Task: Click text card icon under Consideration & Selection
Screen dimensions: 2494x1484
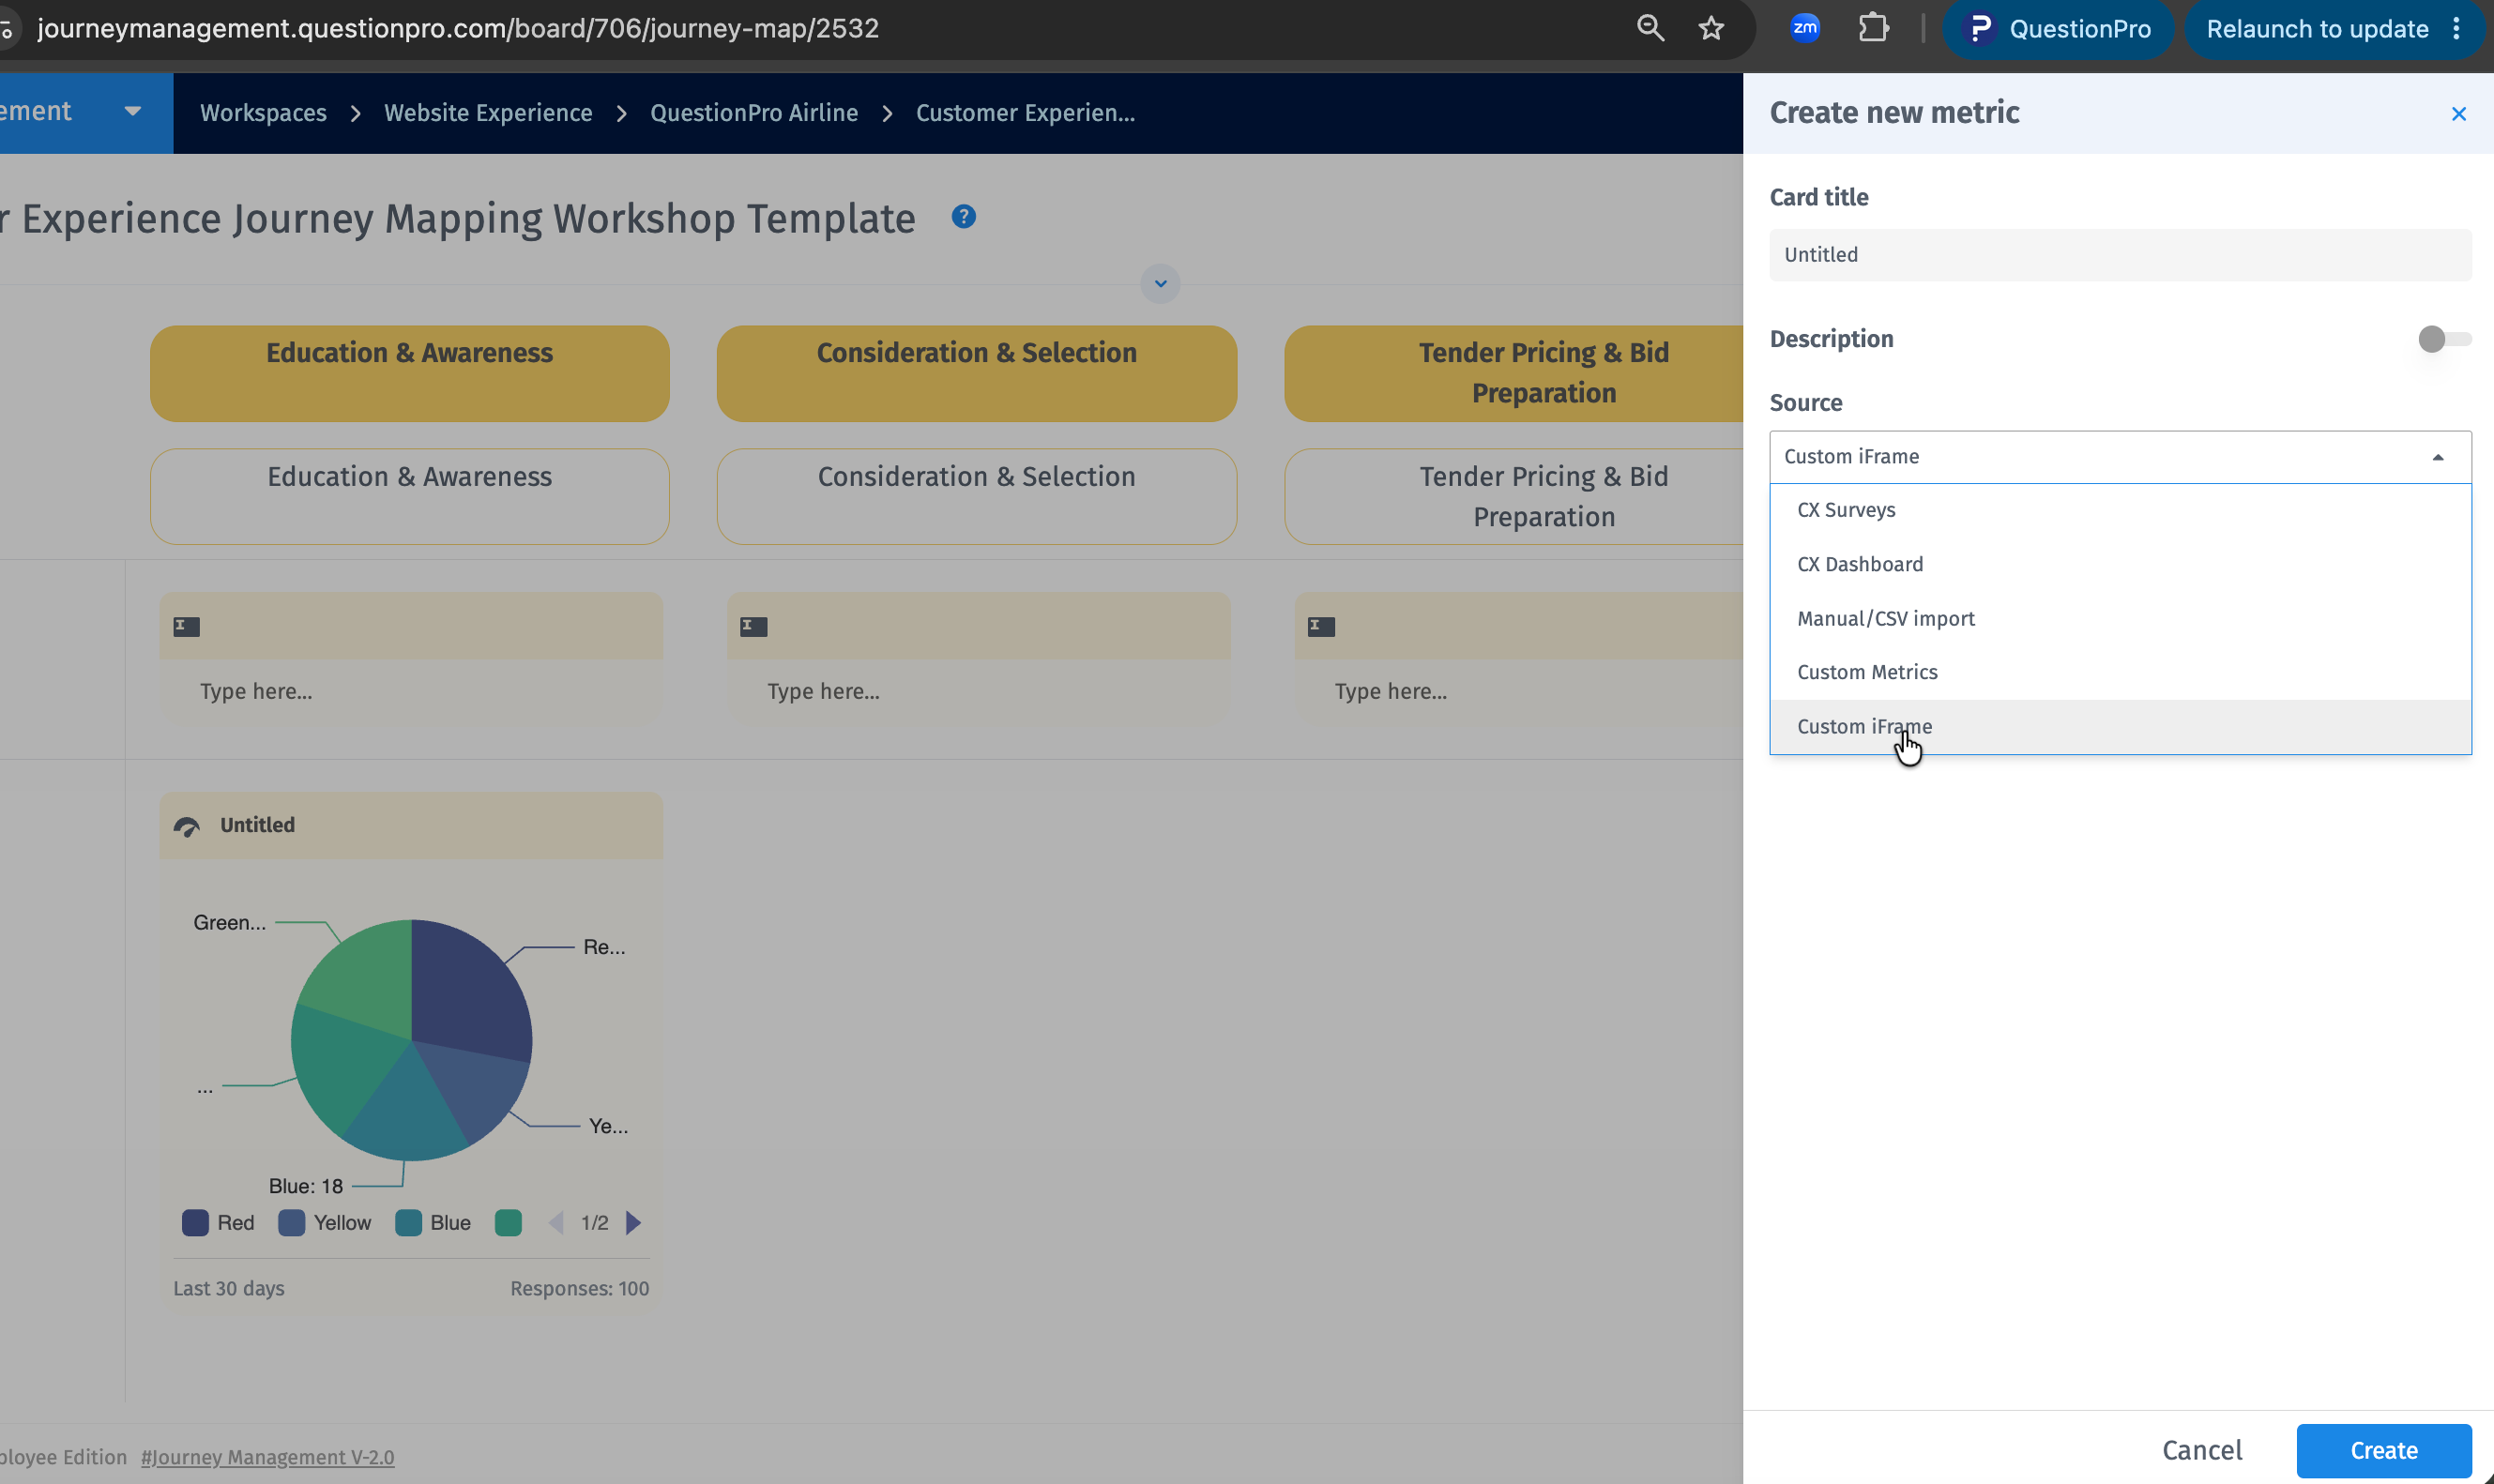Action: (x=754, y=626)
